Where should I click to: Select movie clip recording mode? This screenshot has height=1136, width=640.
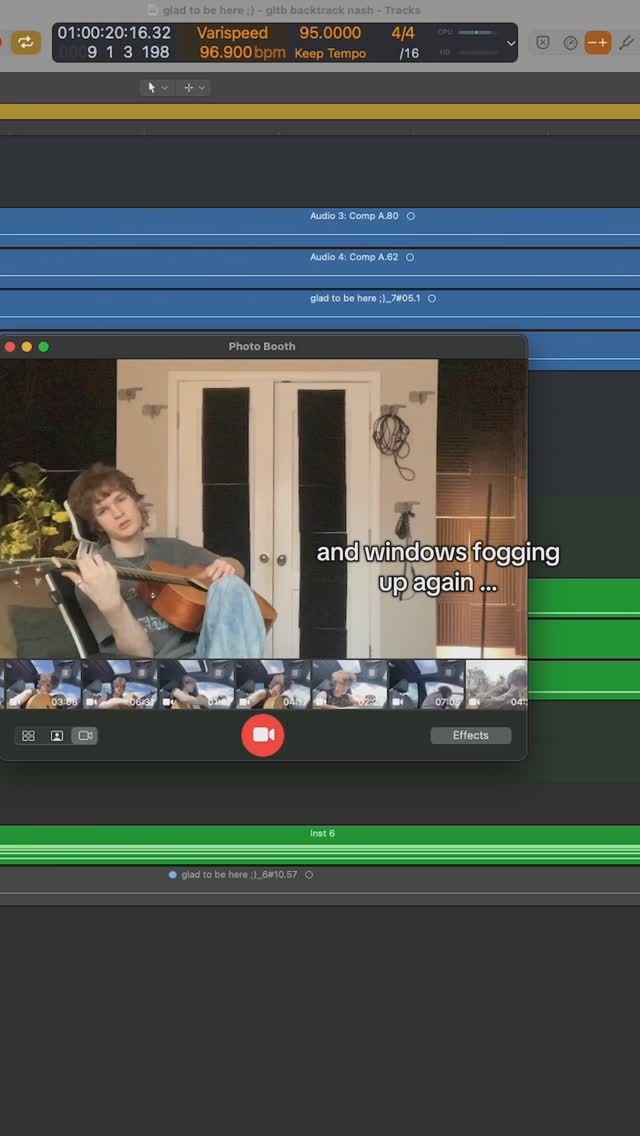point(85,736)
